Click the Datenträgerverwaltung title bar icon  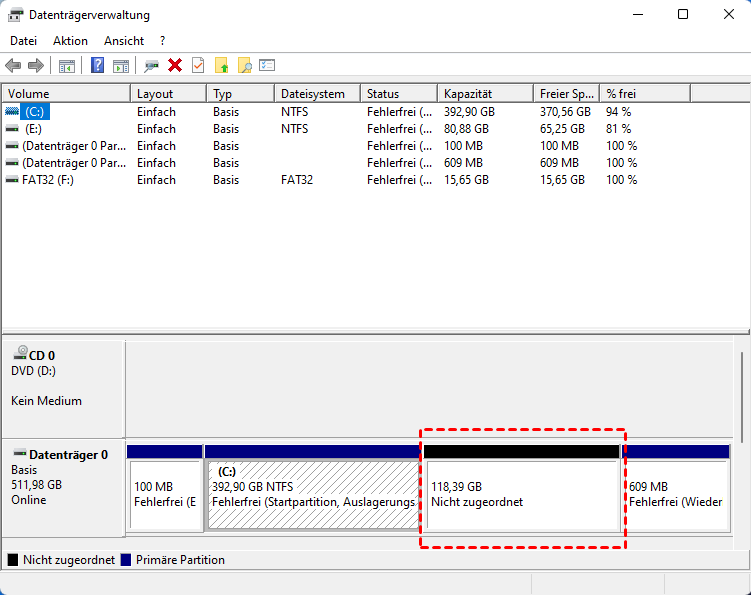15,15
